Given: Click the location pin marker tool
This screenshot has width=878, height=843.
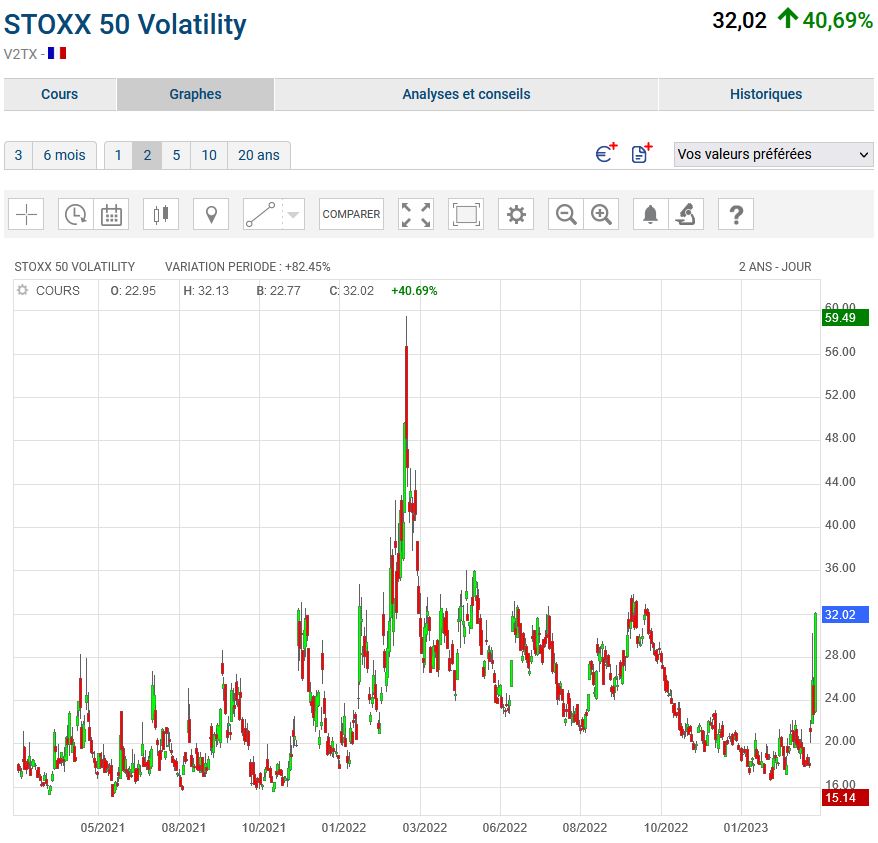Looking at the screenshot, I should (x=211, y=214).
